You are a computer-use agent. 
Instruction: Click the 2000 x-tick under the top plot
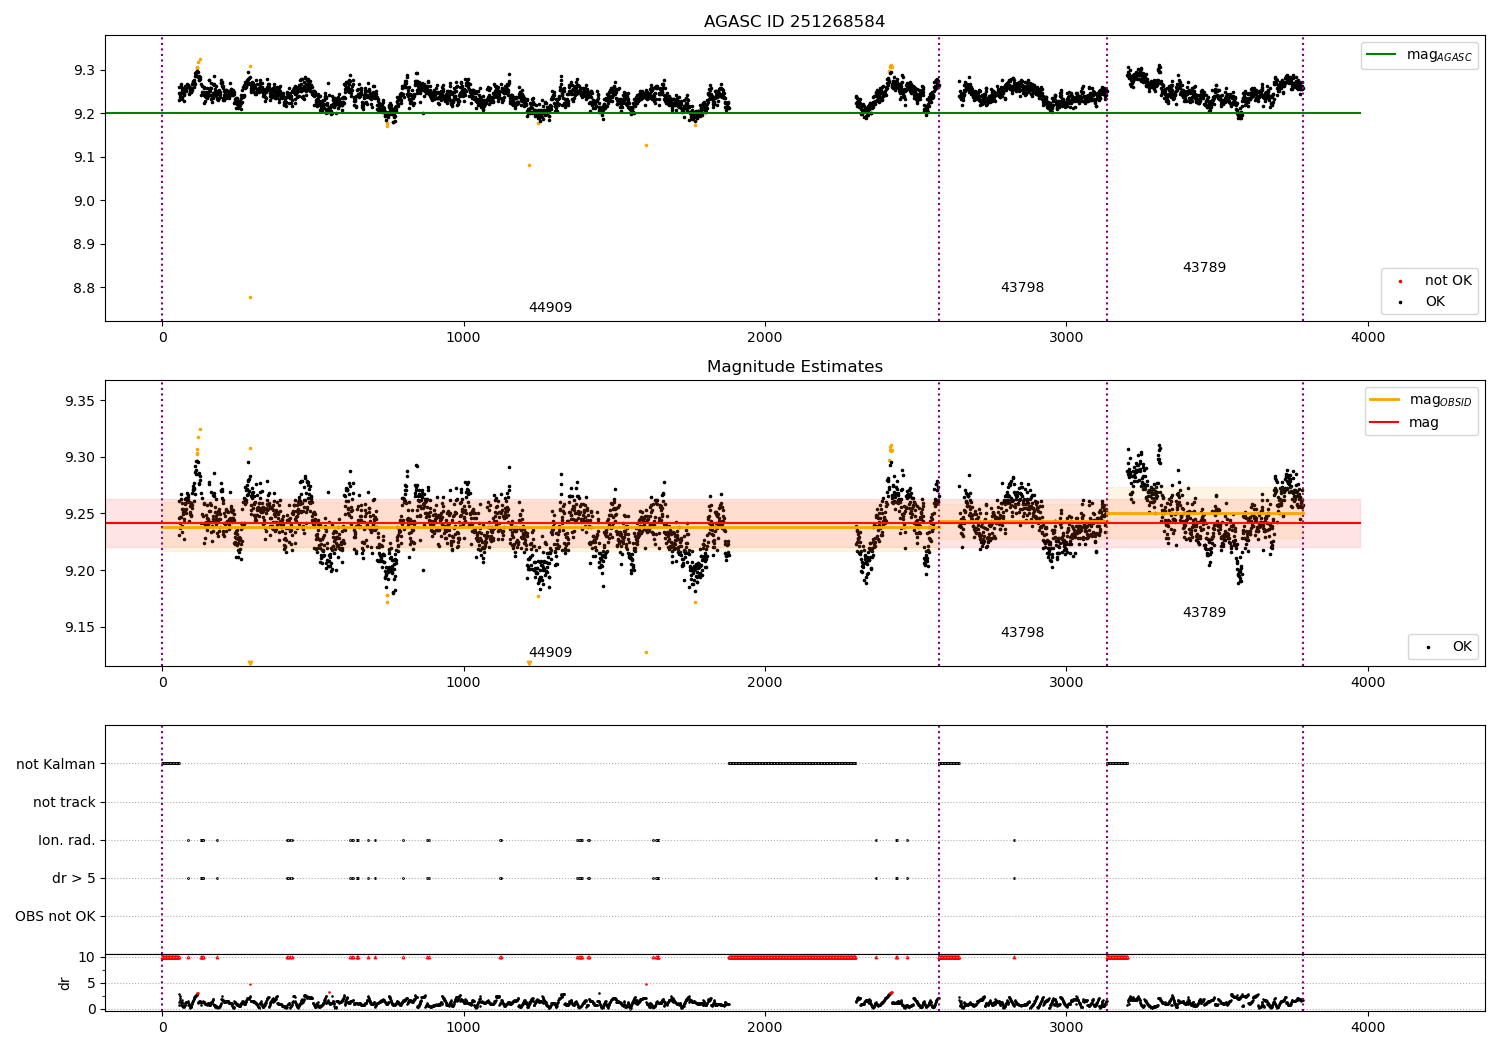coord(765,338)
